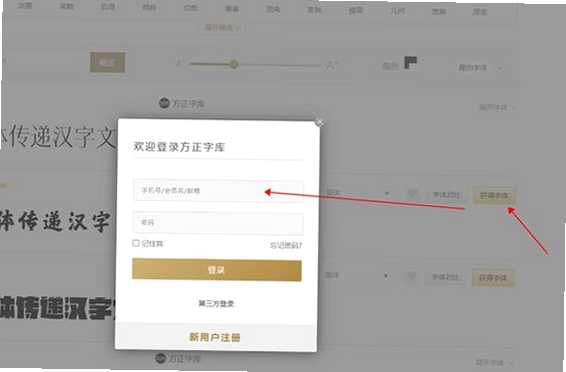This screenshot has height=372, width=566.
Task: Click the favorite heart icon in the upper font row
Action: (412, 194)
